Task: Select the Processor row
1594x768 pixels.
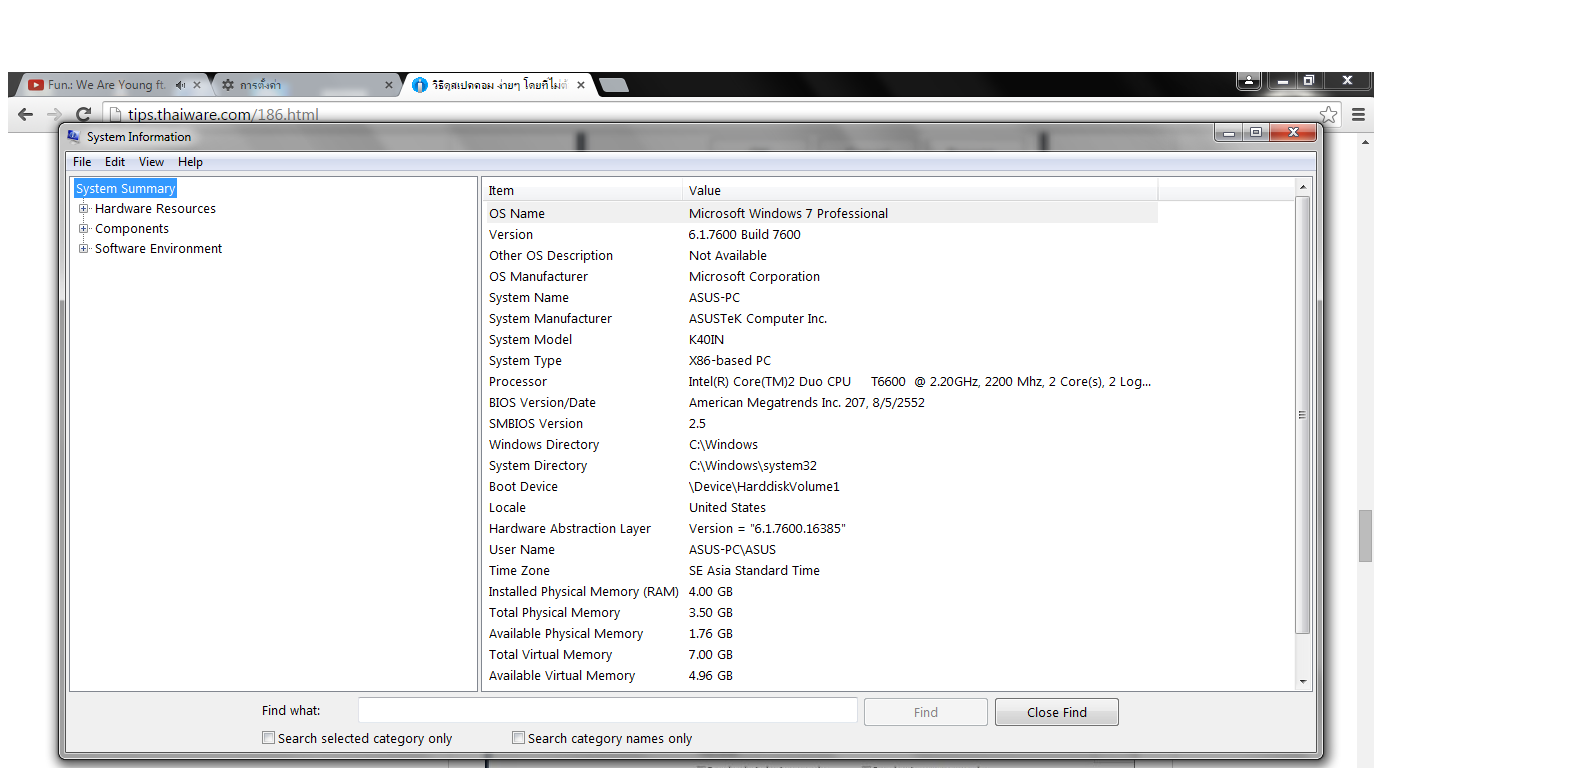Action: tap(820, 381)
